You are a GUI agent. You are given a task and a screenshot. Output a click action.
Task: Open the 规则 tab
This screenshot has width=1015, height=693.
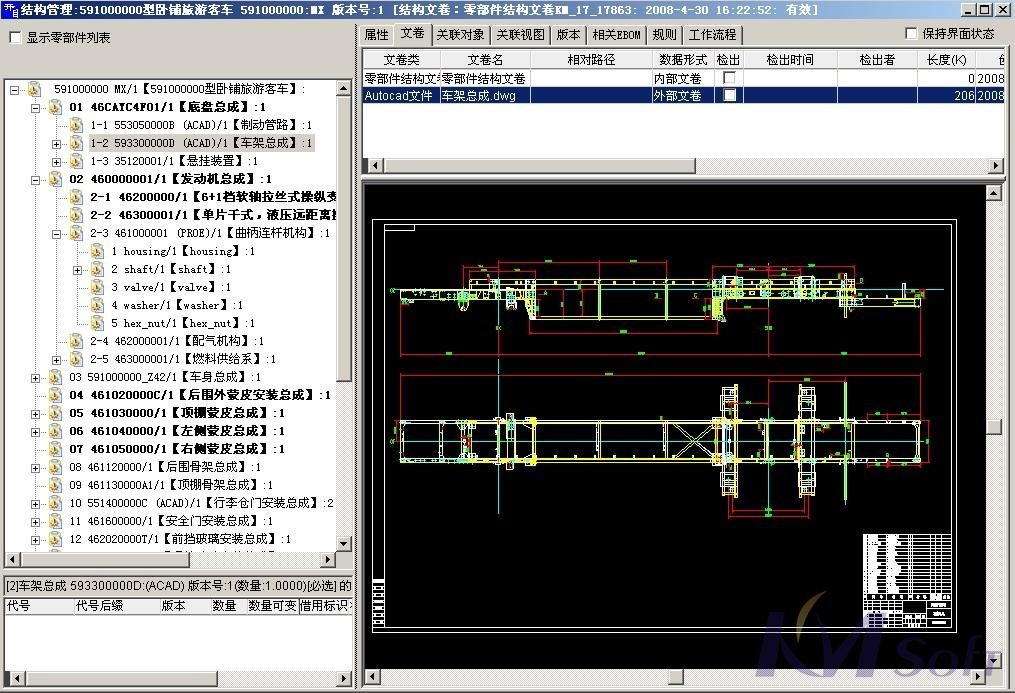coord(664,35)
